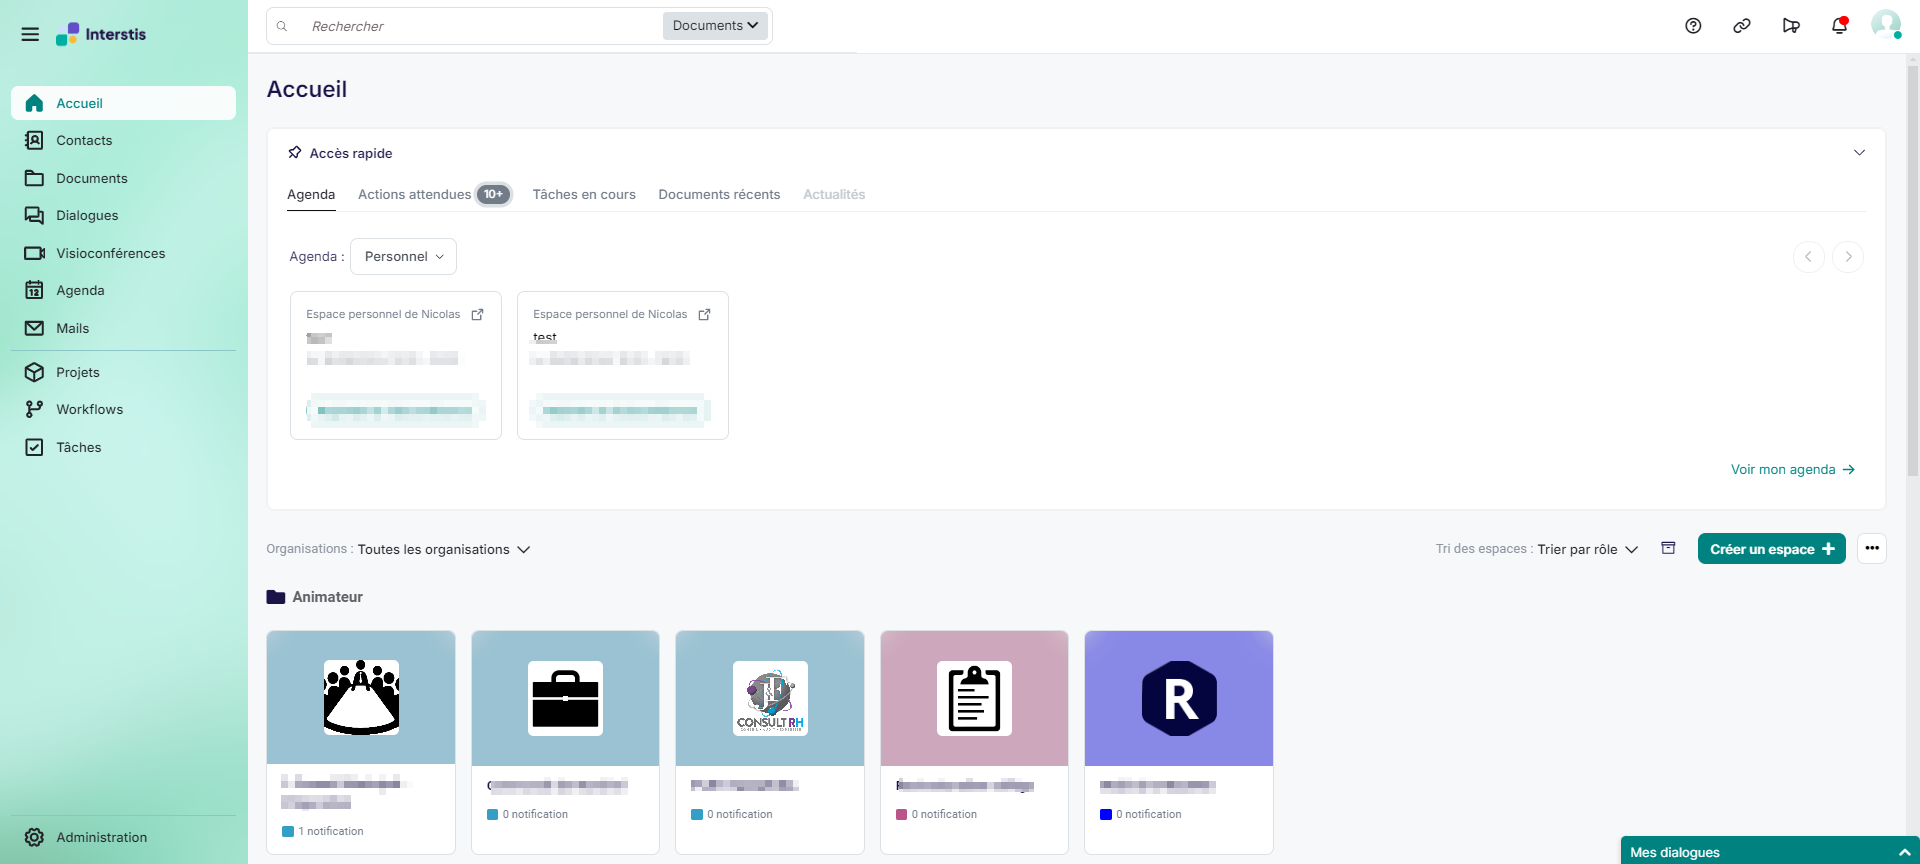This screenshot has height=864, width=1920.
Task: Follow the Voir mon agenda link
Action: [x=1792, y=469]
